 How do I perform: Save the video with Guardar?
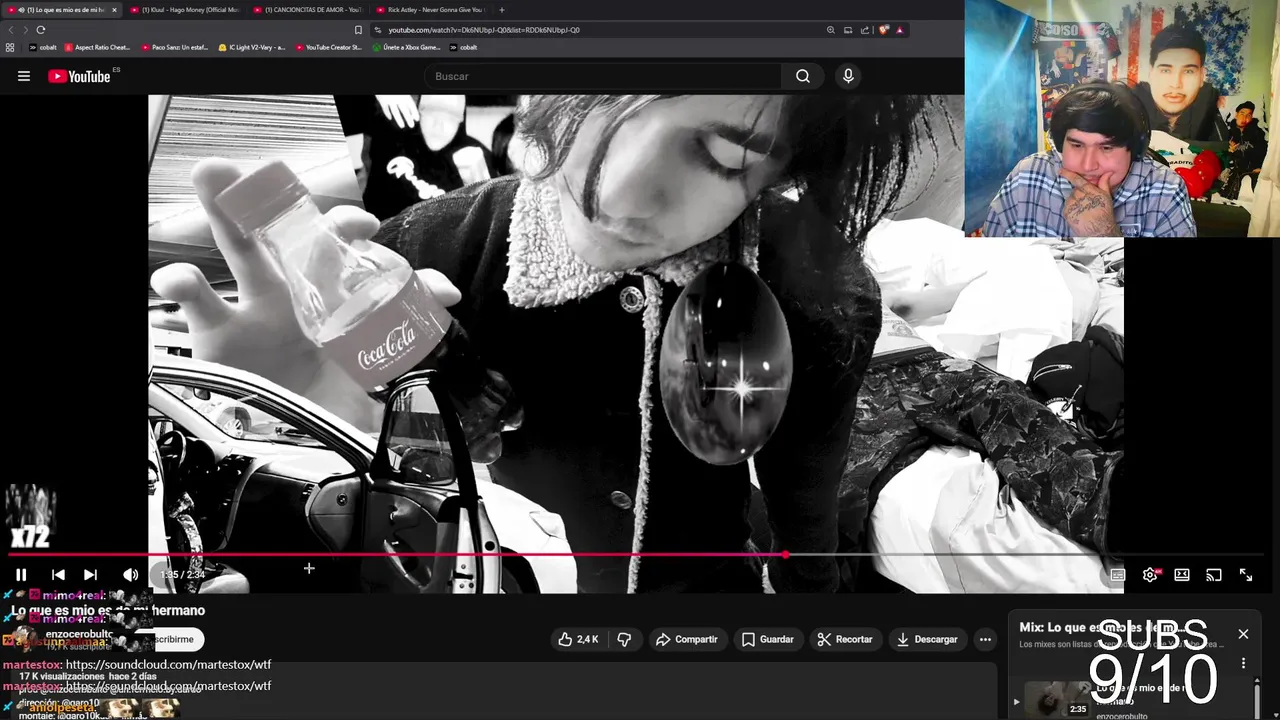768,639
